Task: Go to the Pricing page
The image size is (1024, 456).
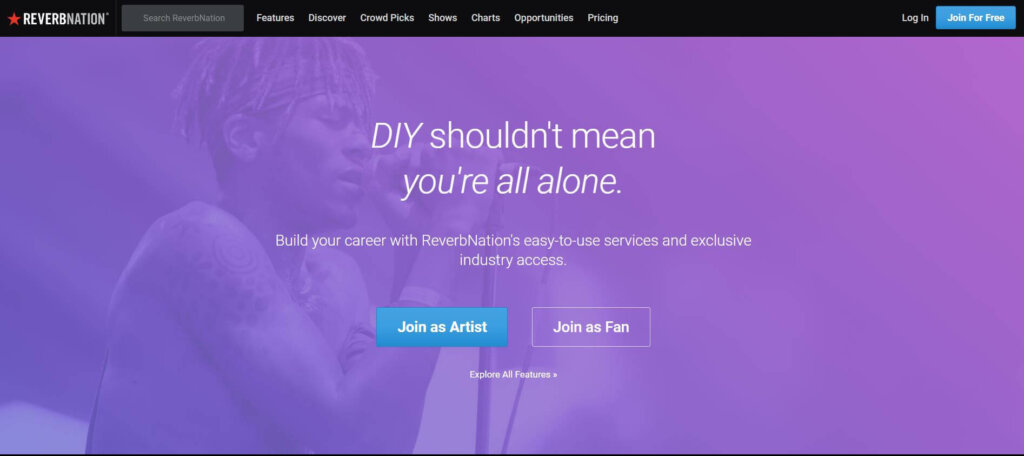Action: 603,18
